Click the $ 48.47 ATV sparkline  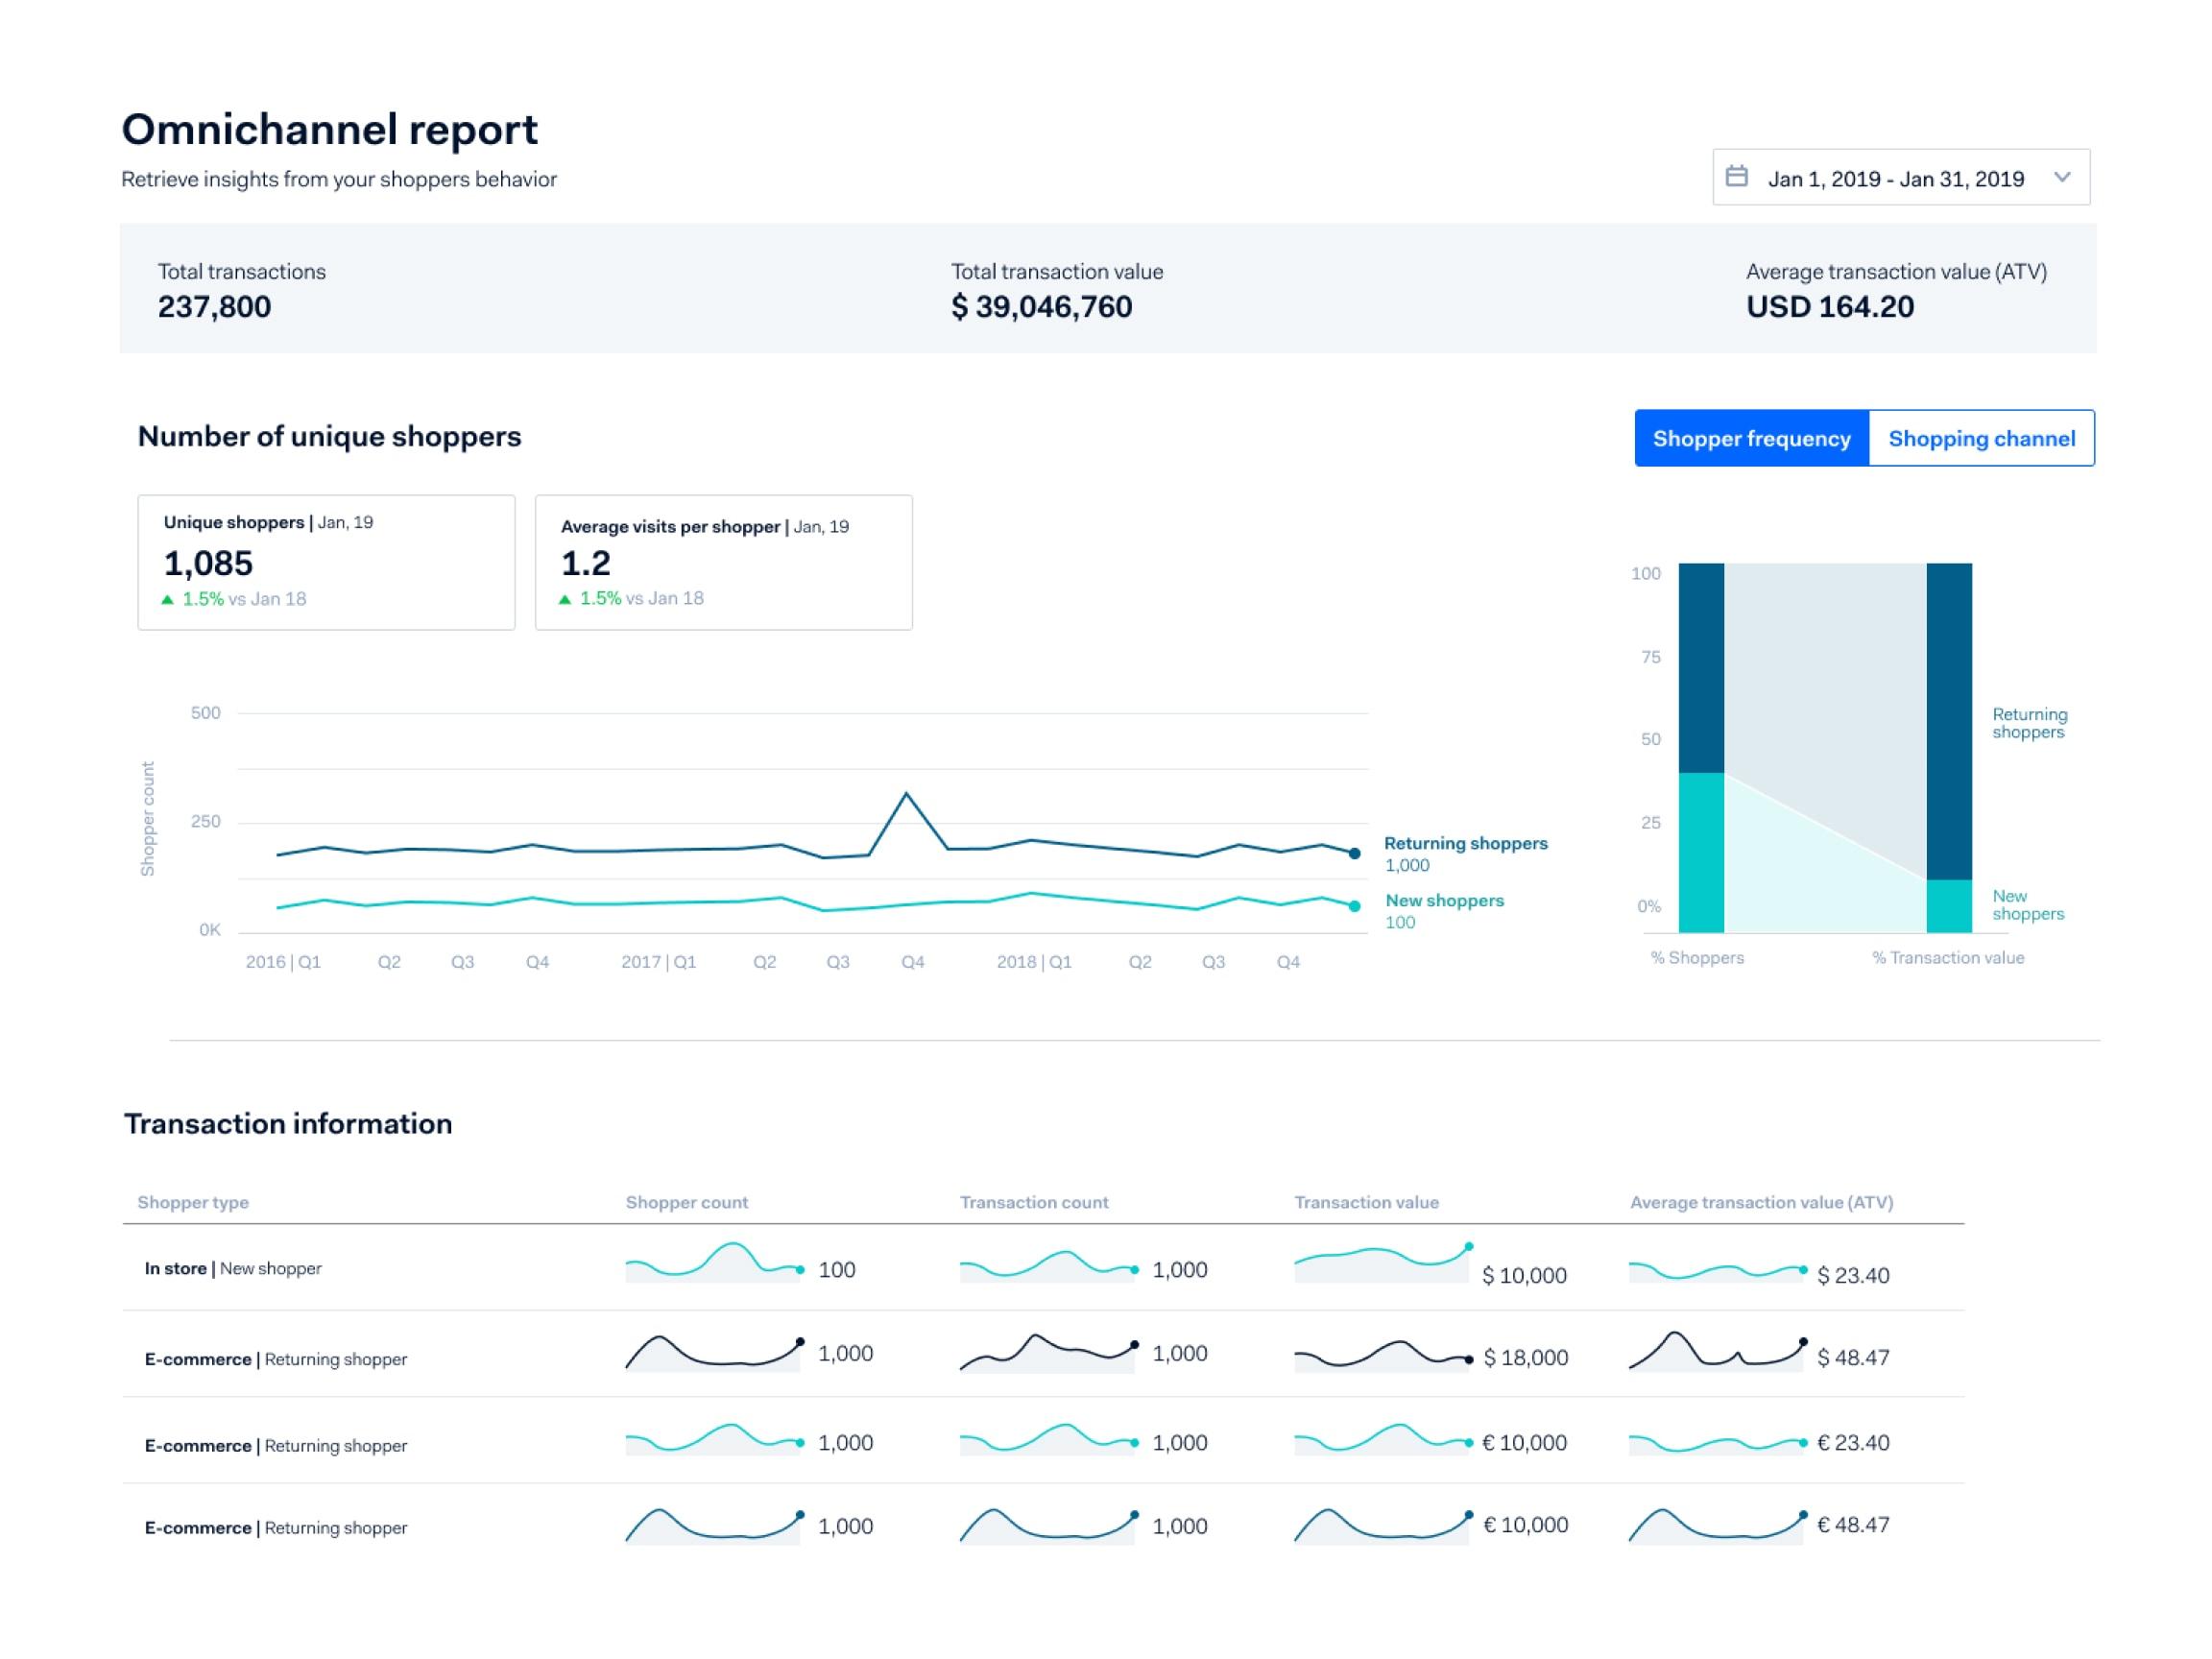point(1715,1352)
